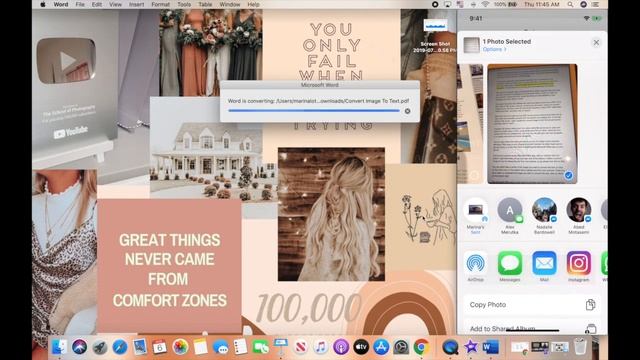Open the Apple menu

tap(43, 4)
